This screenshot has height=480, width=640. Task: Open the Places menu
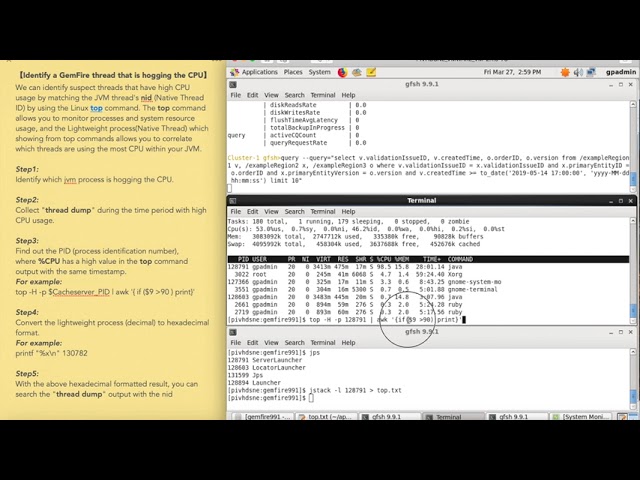(293, 72)
